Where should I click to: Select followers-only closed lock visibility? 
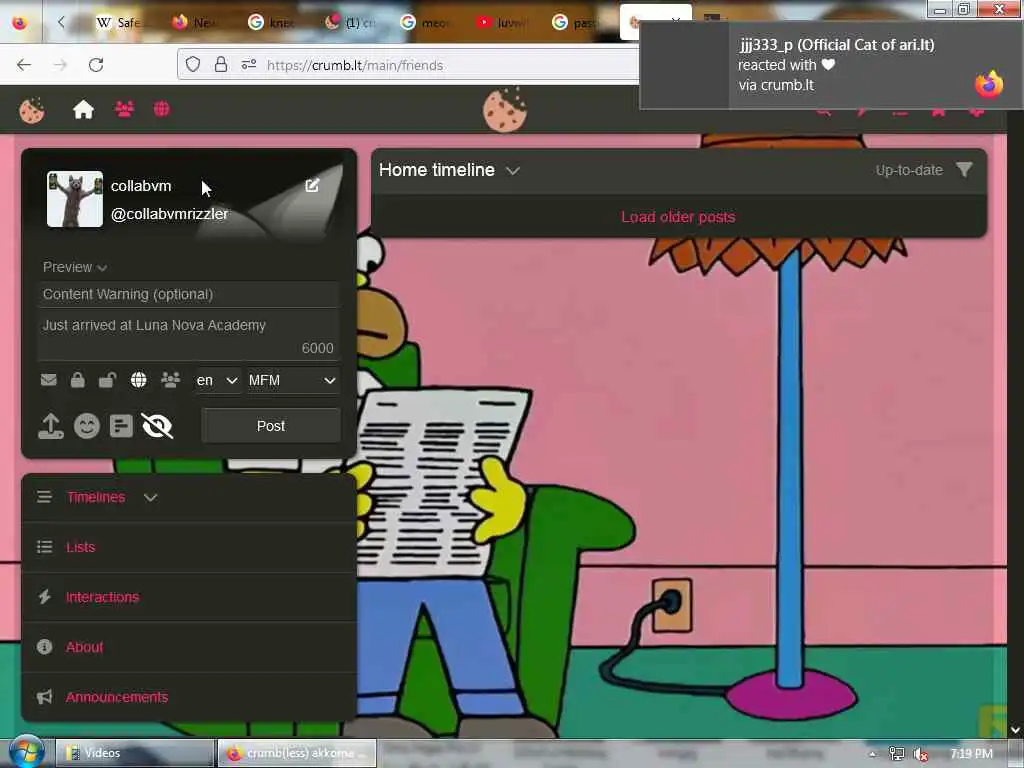[78, 380]
